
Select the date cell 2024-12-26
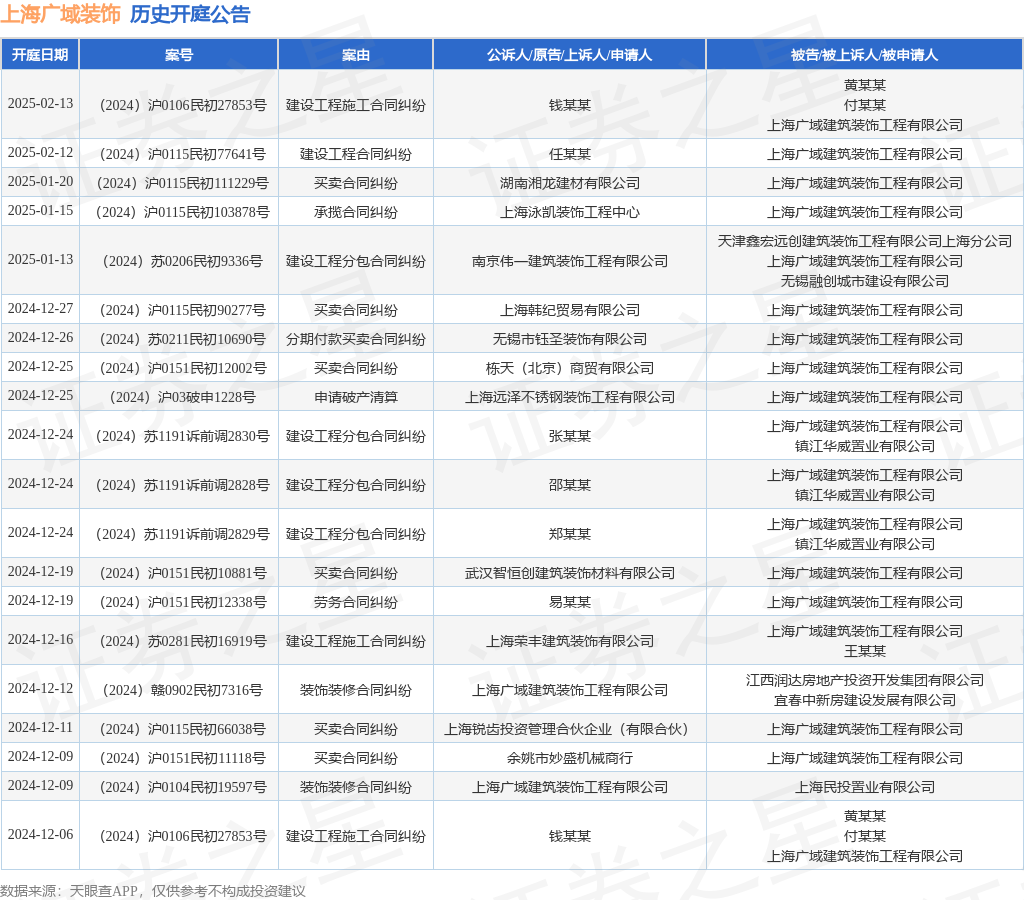(40, 338)
